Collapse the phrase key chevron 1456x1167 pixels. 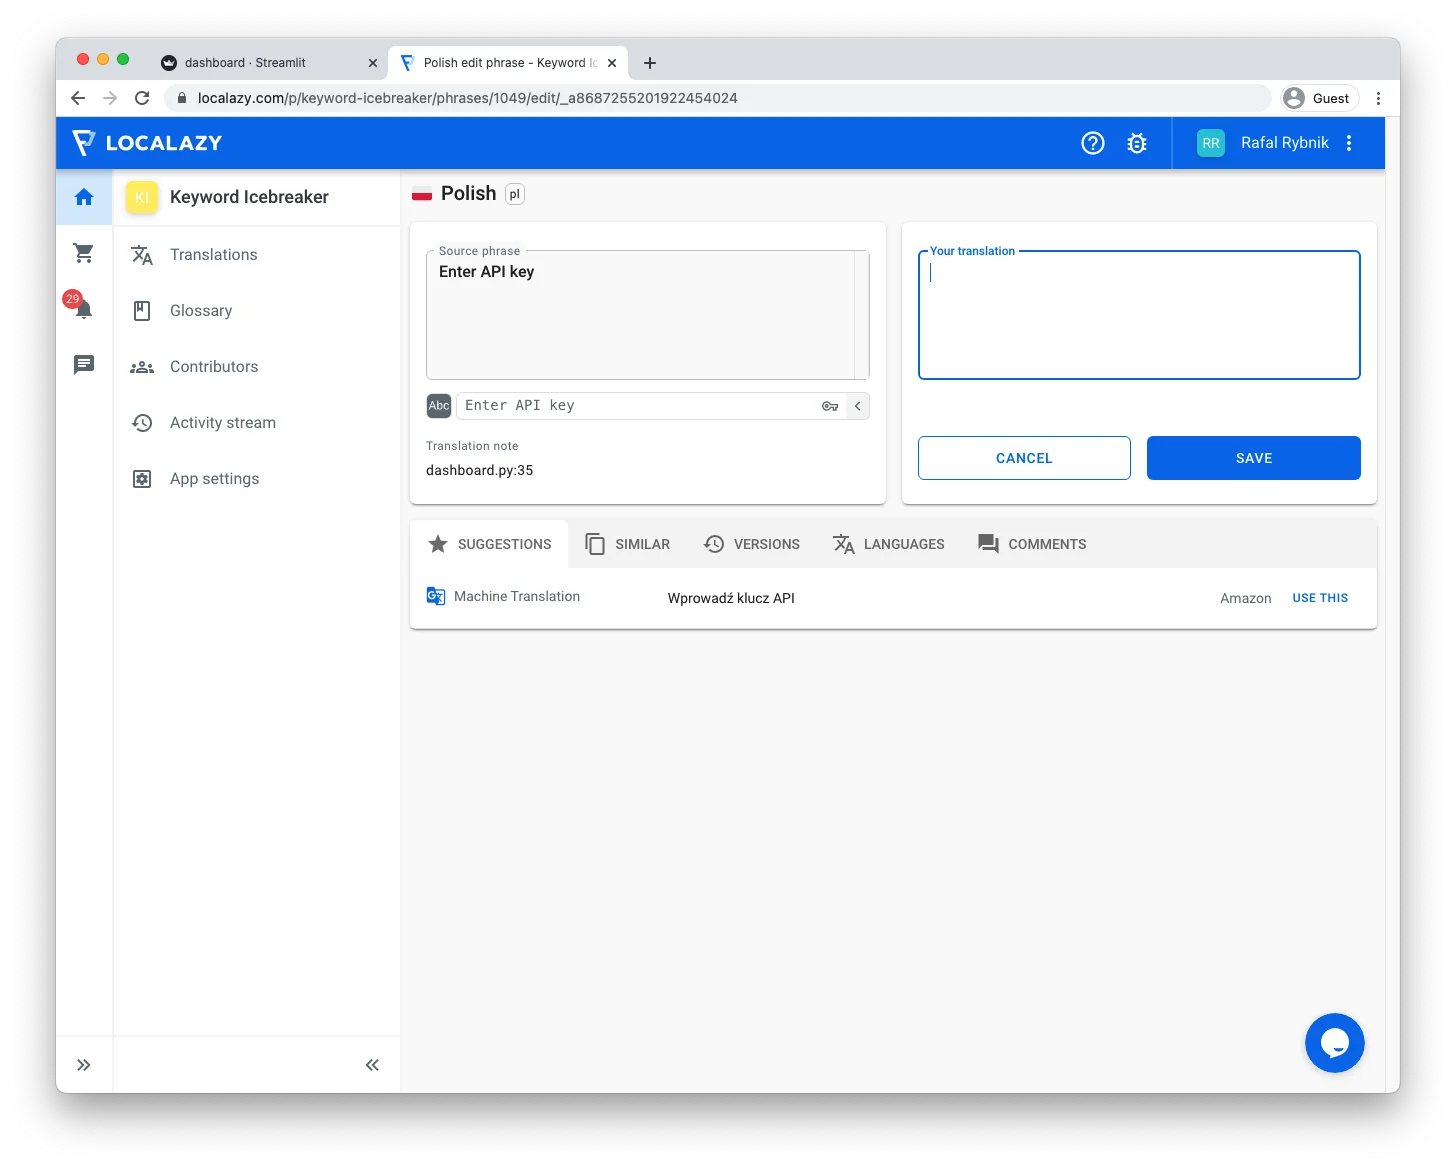(858, 406)
